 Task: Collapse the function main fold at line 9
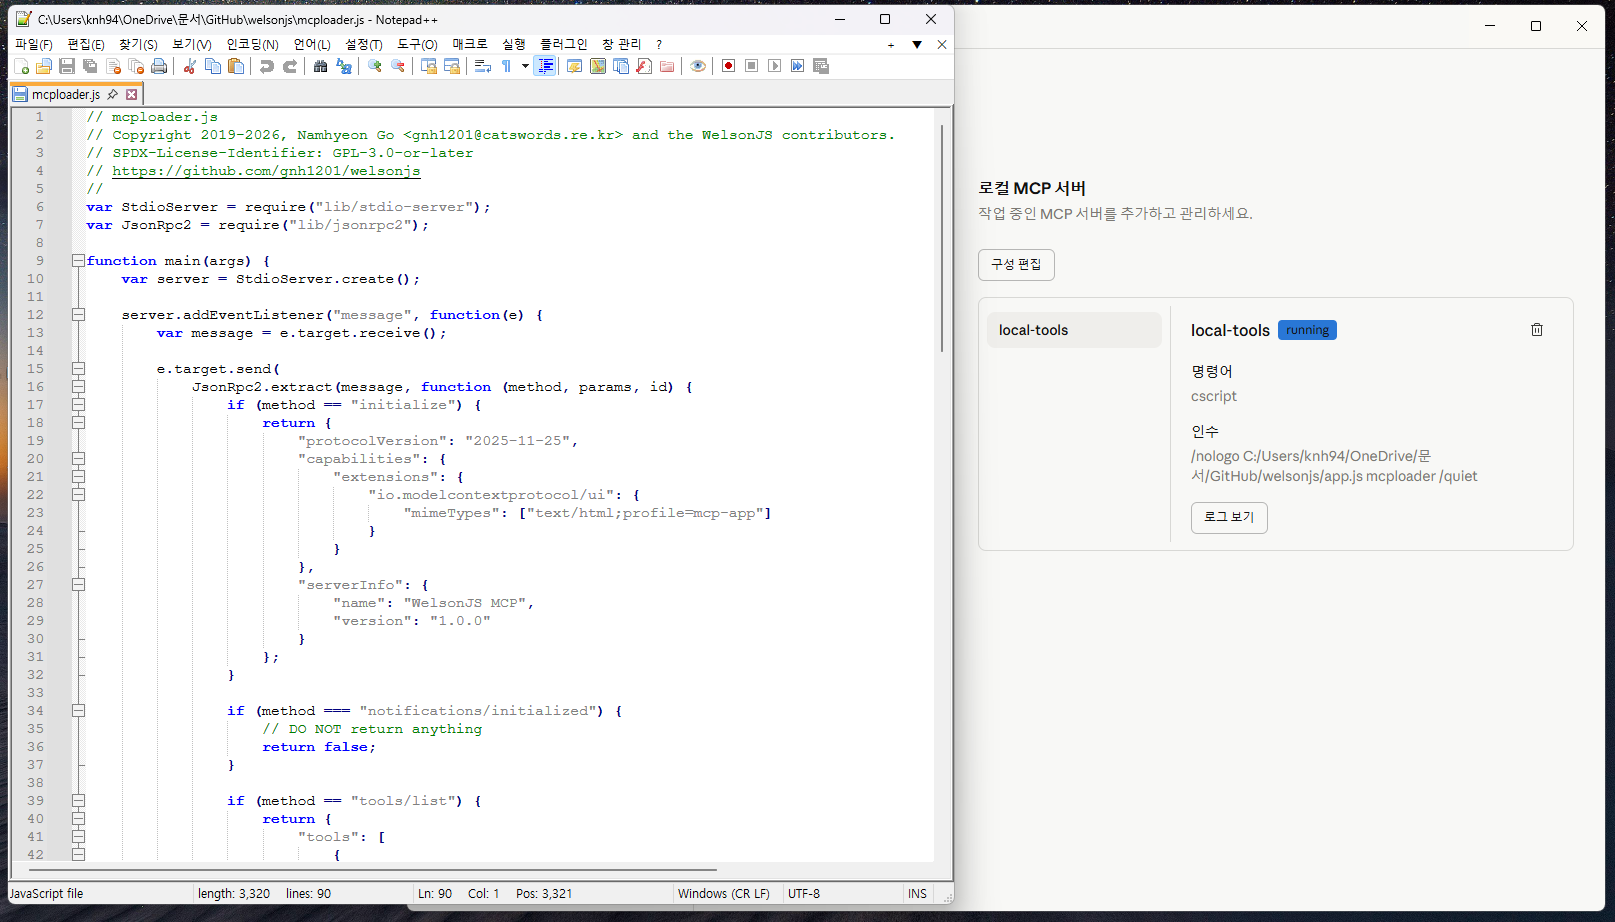coord(78,261)
